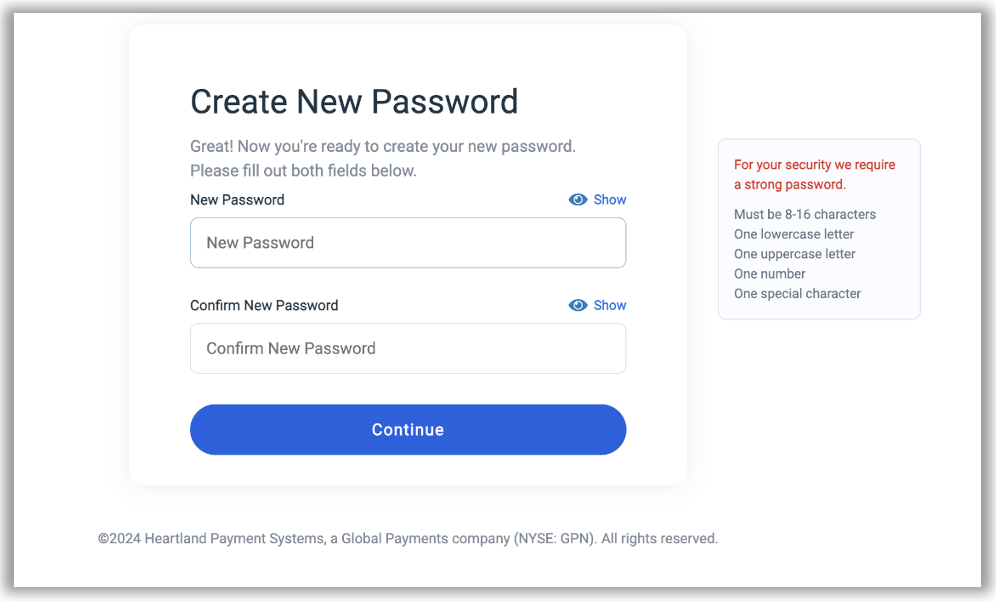Click the "Confirm New Password" field label

tap(264, 306)
